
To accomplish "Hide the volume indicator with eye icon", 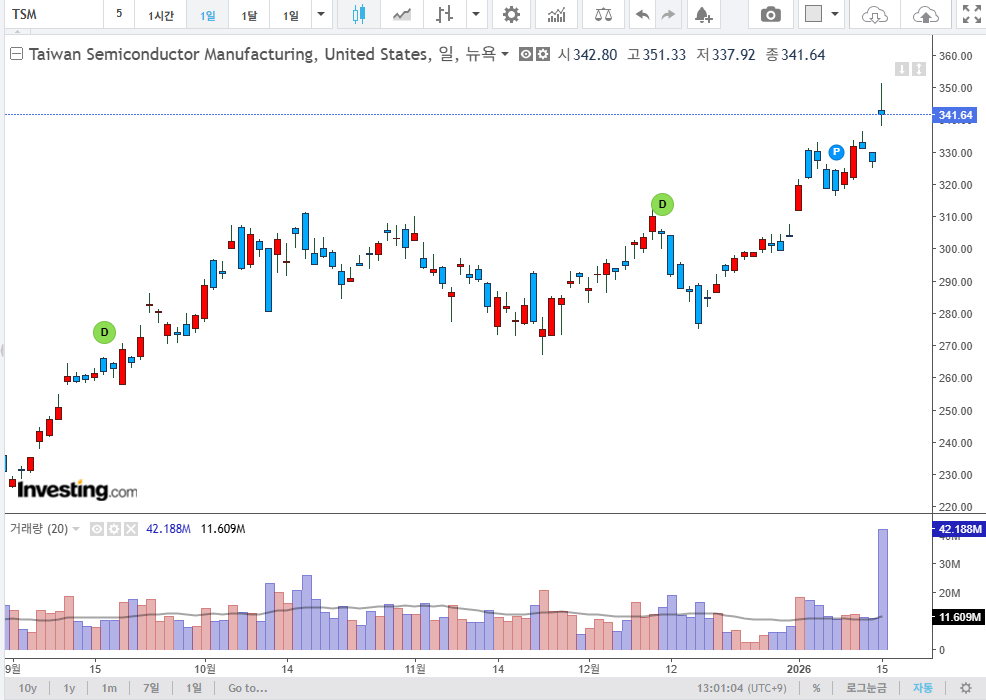I will coord(98,529).
